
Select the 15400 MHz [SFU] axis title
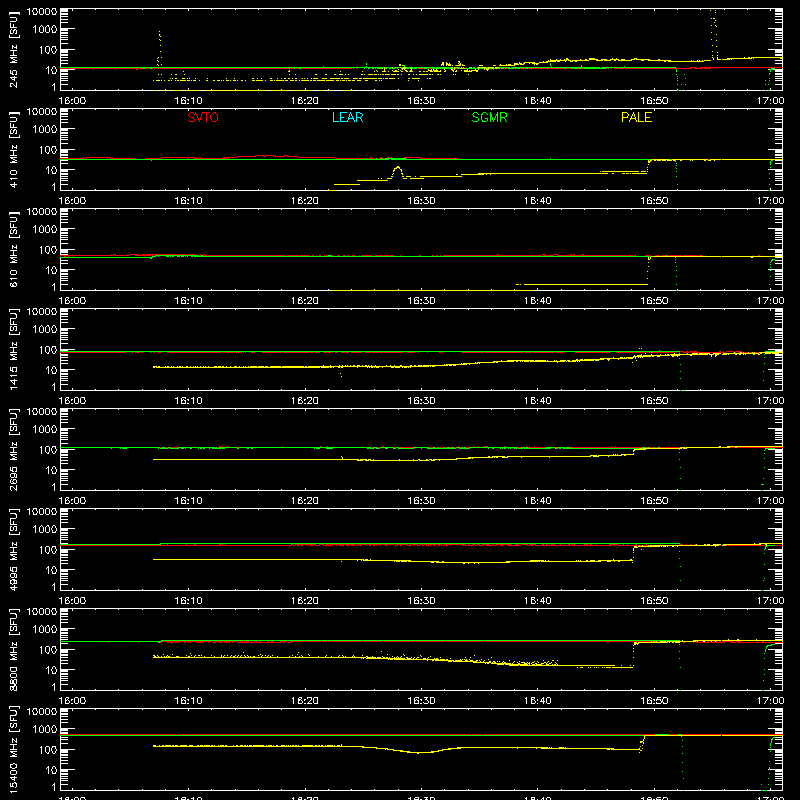click(14, 749)
